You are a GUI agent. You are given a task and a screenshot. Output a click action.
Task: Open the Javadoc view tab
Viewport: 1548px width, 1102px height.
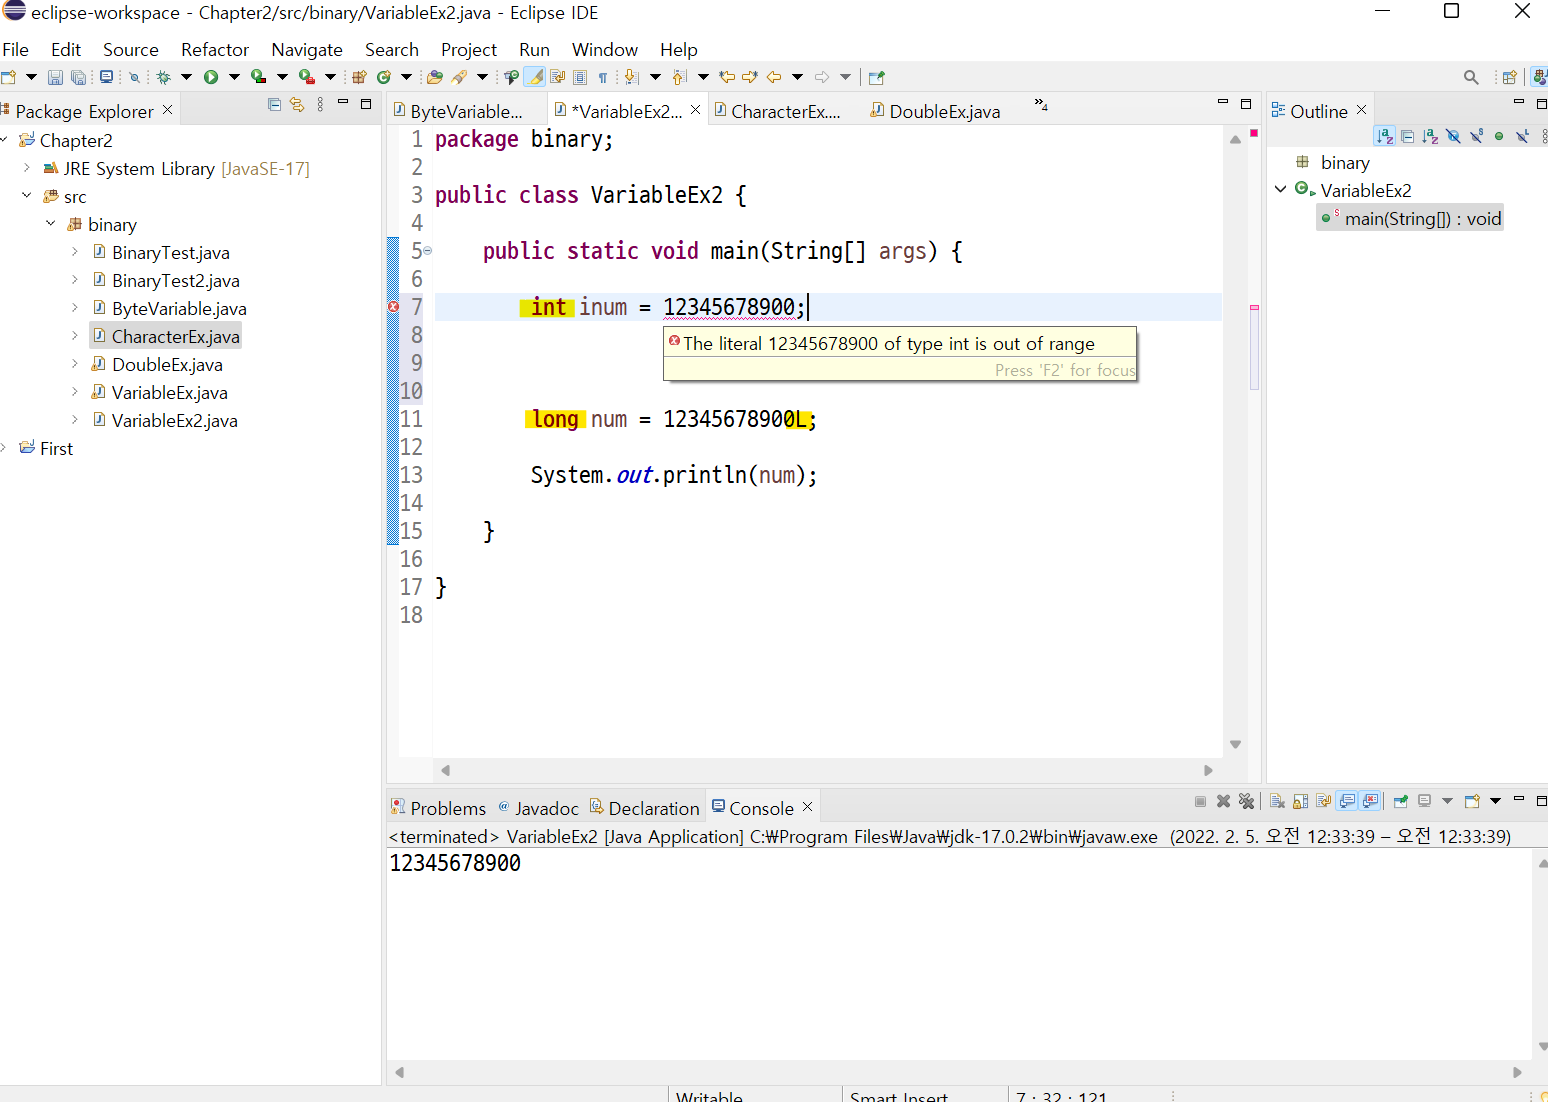pos(538,808)
